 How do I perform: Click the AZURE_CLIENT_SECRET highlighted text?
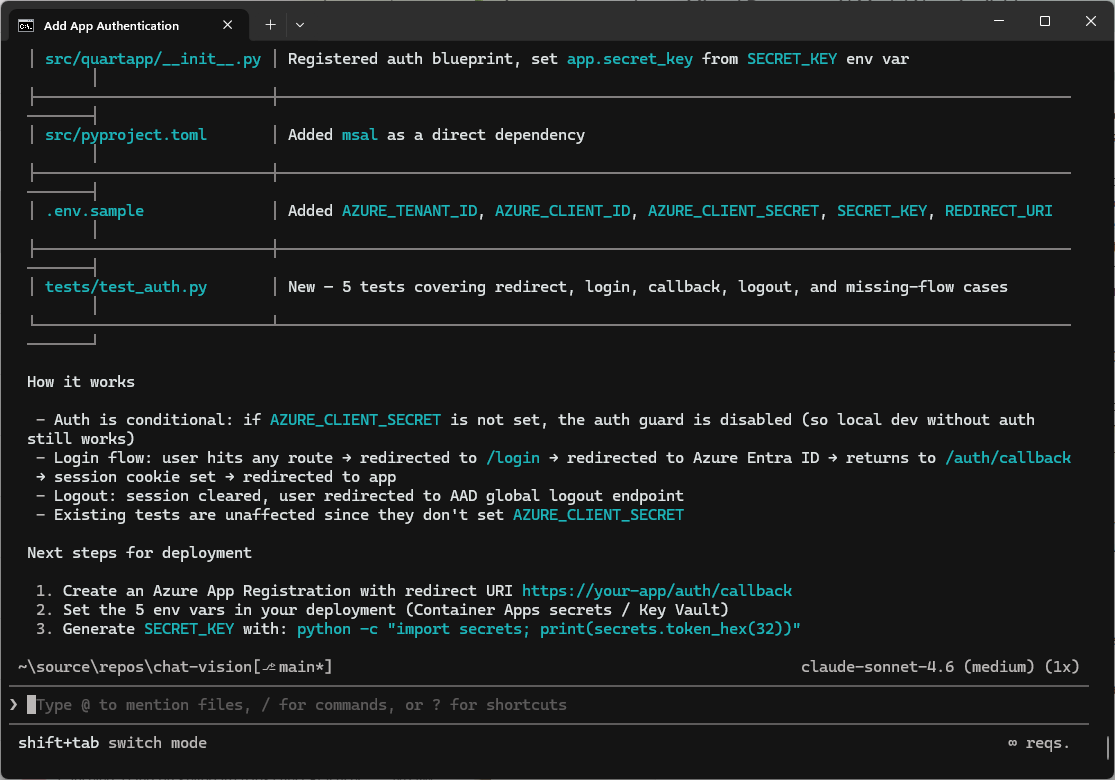(x=354, y=419)
